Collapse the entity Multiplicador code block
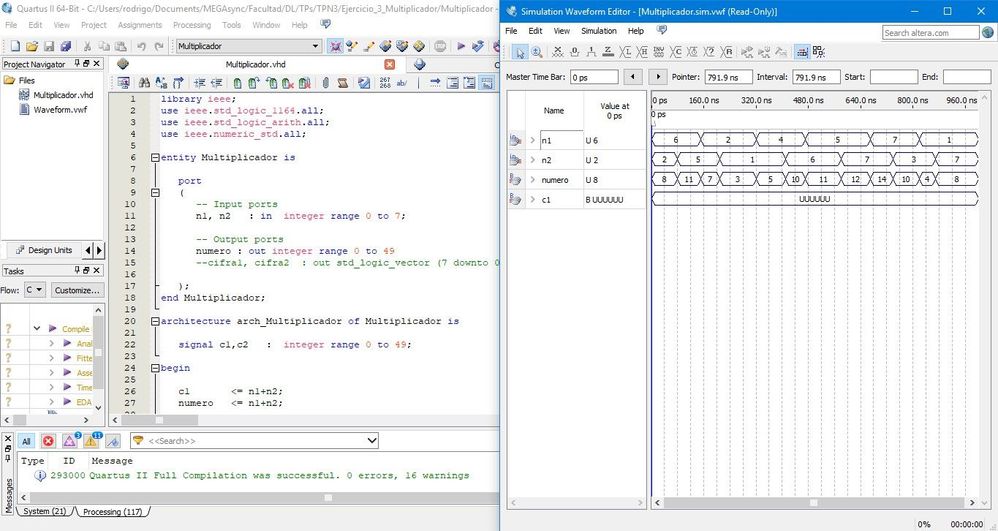 pos(154,158)
